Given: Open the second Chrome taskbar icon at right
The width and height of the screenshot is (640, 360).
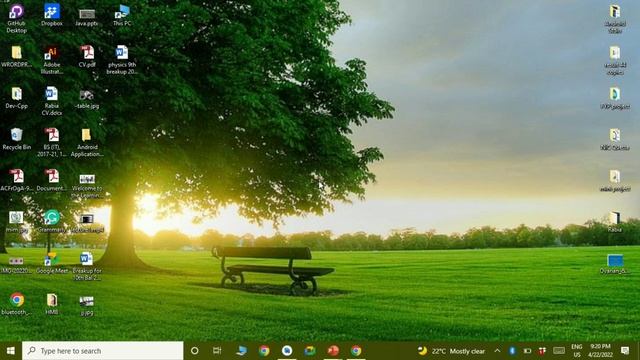Looking at the screenshot, I should [x=356, y=351].
